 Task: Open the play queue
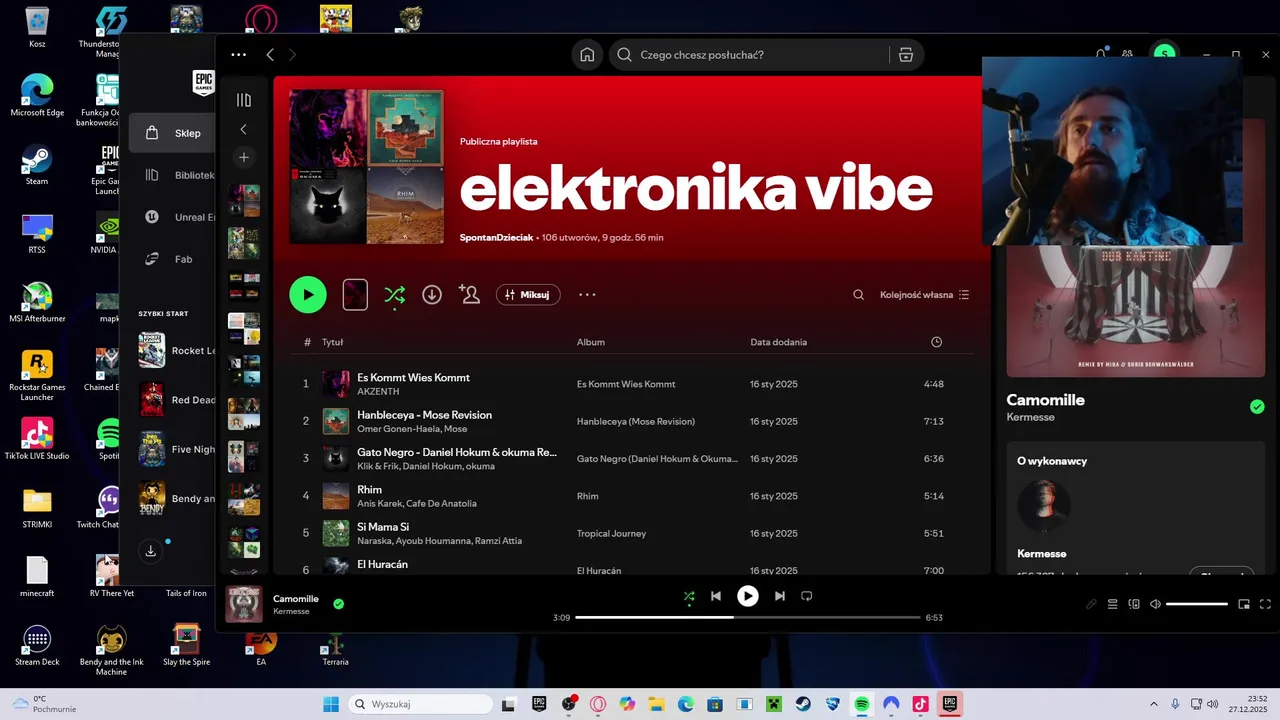click(1112, 604)
